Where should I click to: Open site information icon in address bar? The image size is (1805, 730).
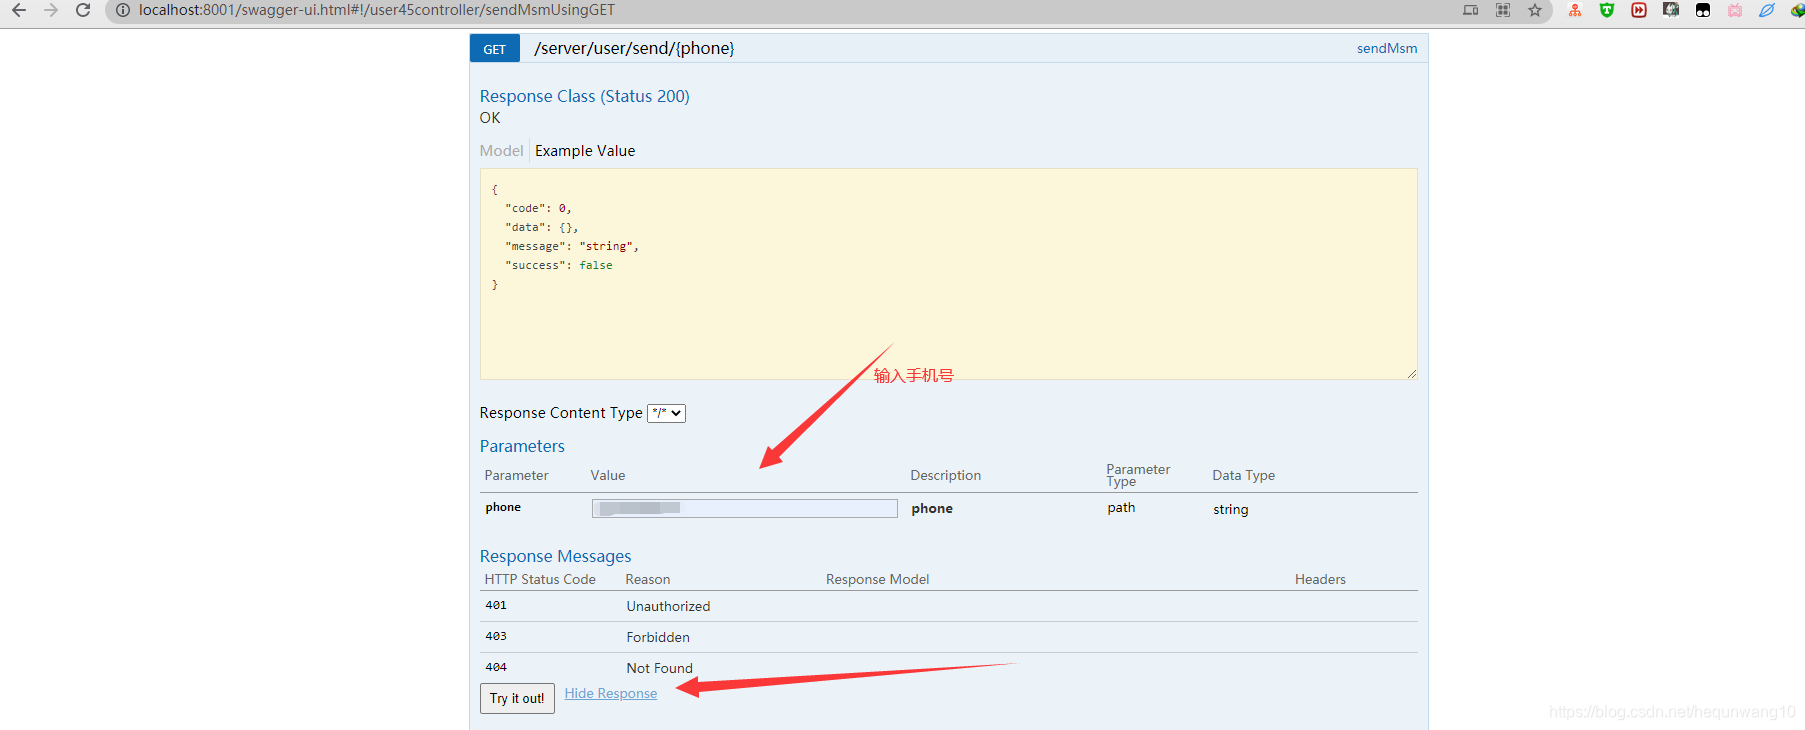click(x=123, y=10)
